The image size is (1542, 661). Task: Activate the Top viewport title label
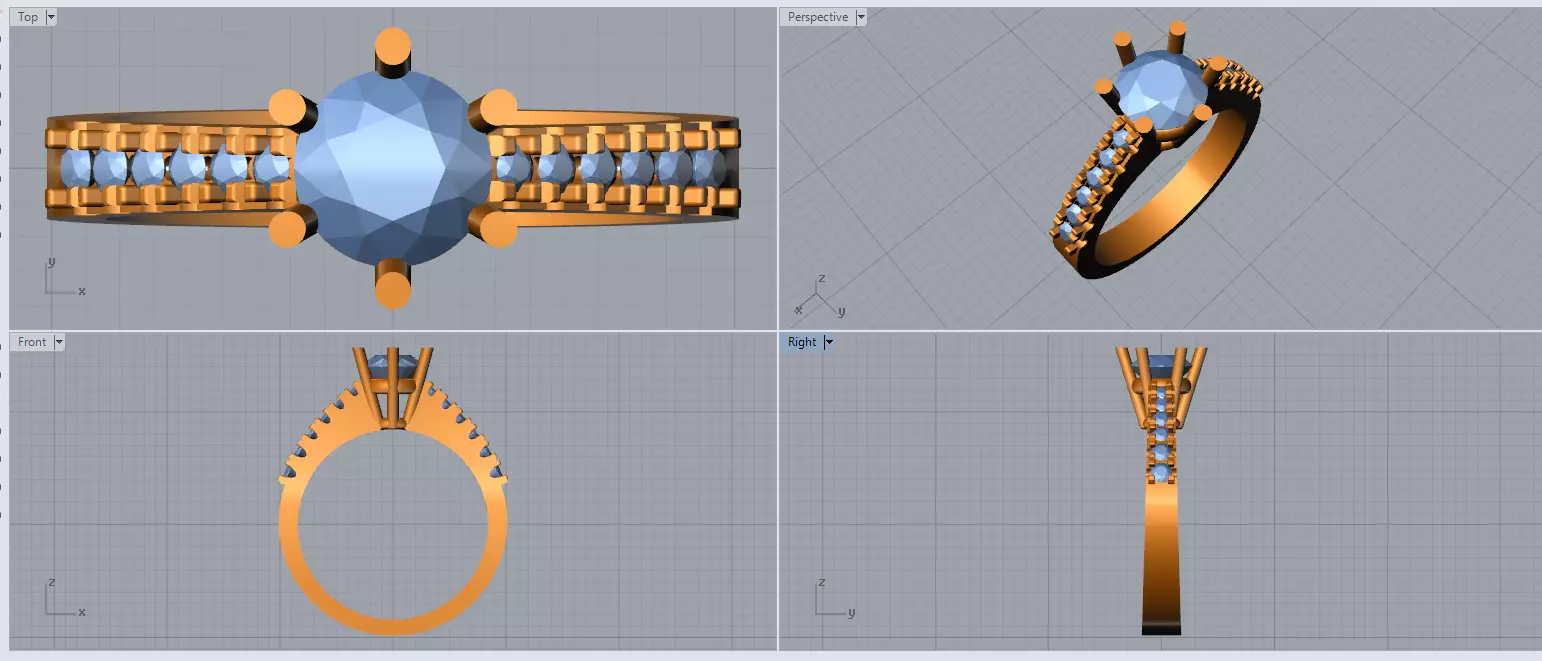point(28,17)
